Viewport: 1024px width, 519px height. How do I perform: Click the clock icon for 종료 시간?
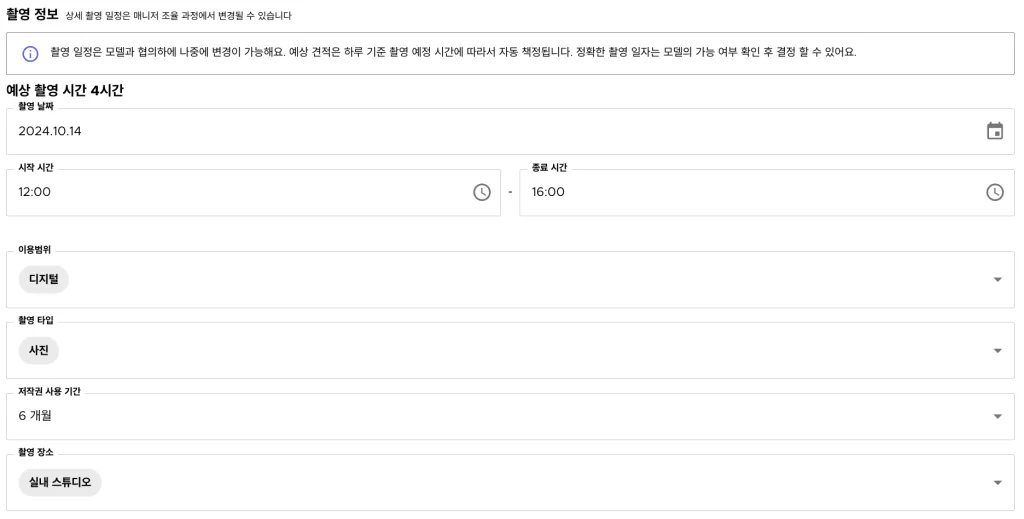(994, 192)
